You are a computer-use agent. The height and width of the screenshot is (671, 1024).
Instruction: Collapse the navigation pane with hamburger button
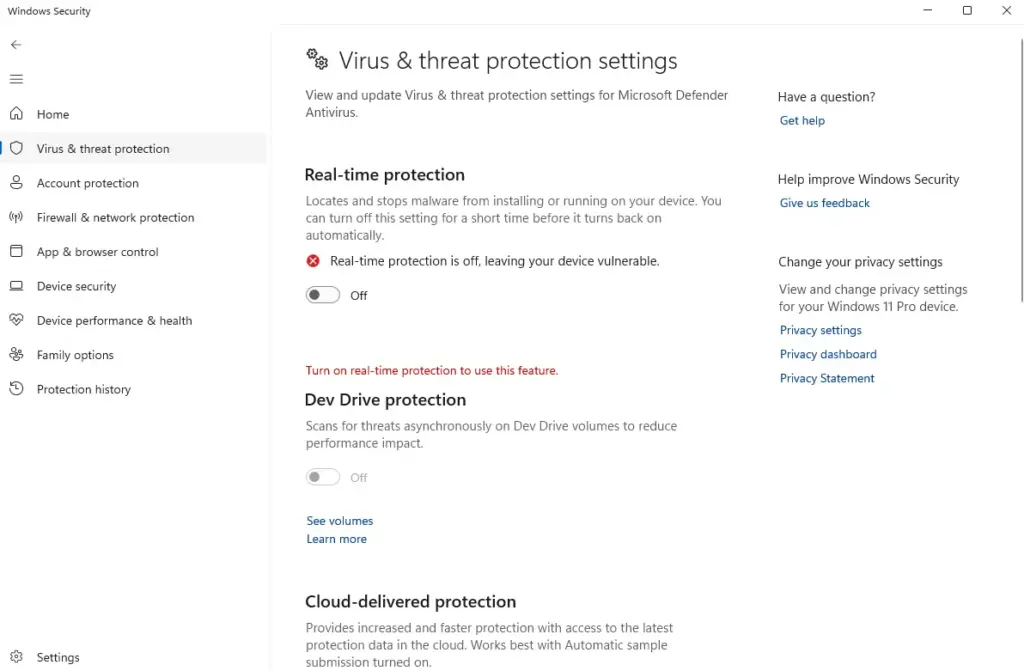tap(16, 79)
